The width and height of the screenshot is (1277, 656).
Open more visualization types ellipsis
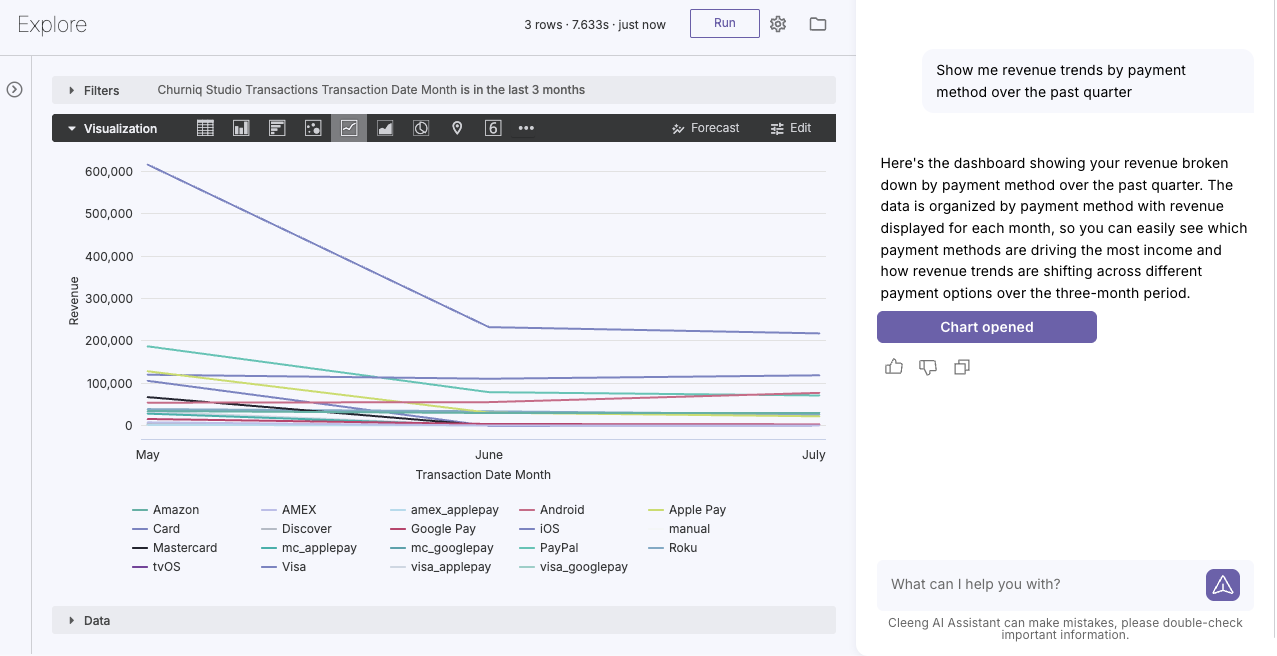526,128
